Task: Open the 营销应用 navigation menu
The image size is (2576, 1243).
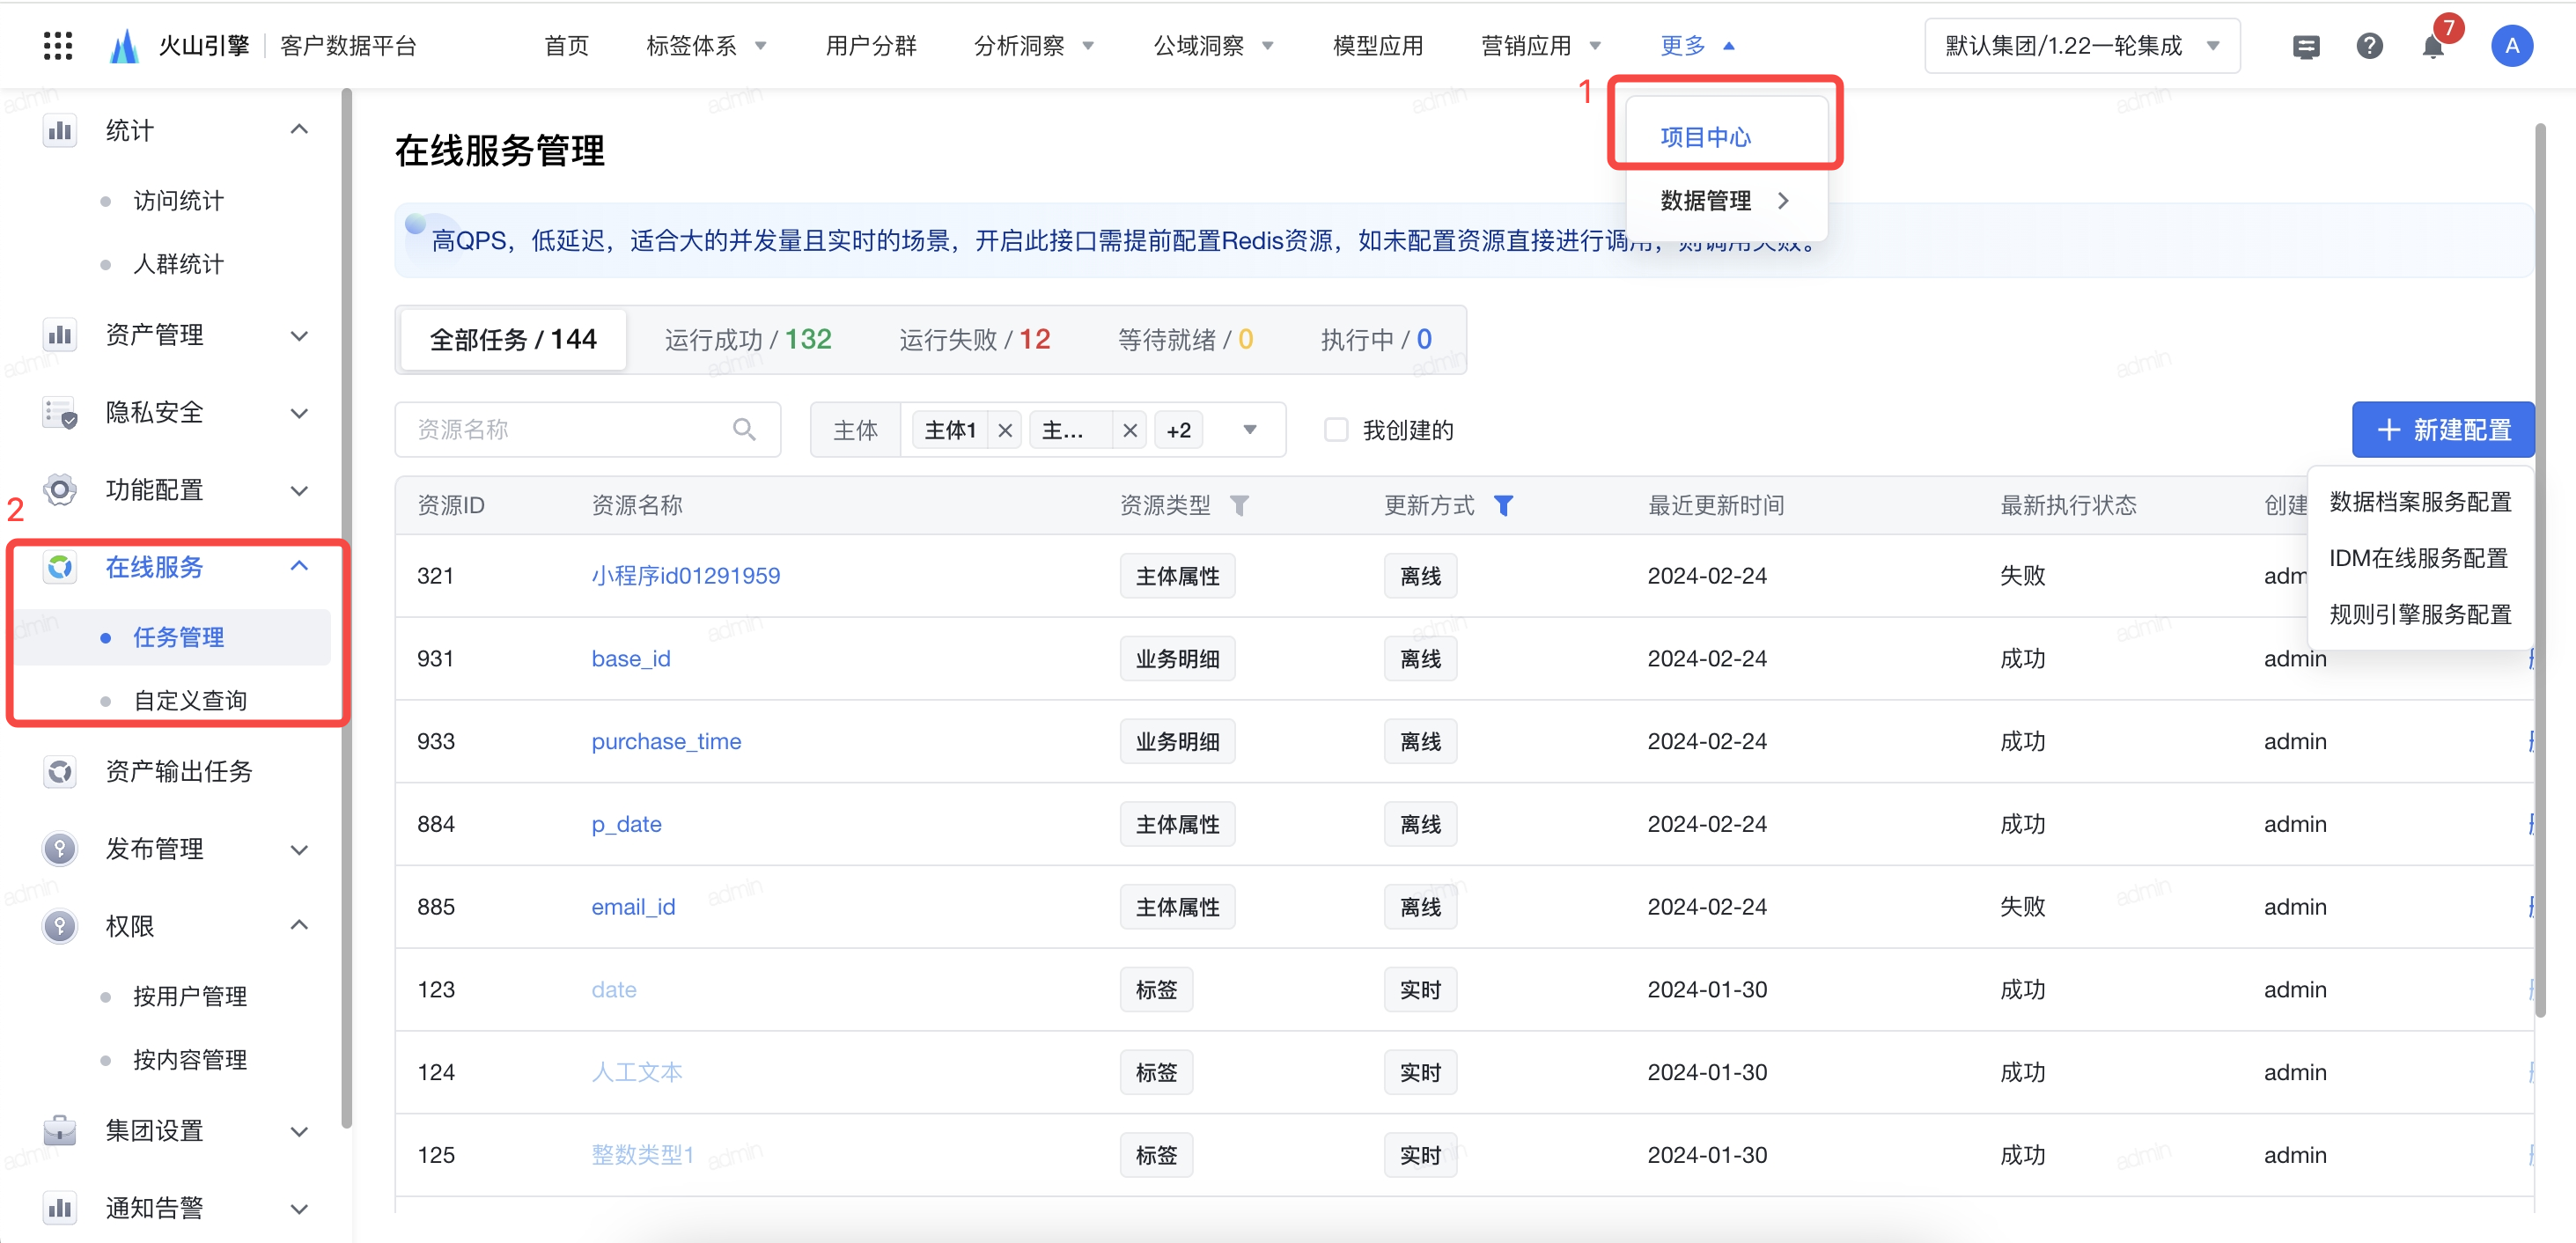Action: pyautogui.click(x=1541, y=46)
